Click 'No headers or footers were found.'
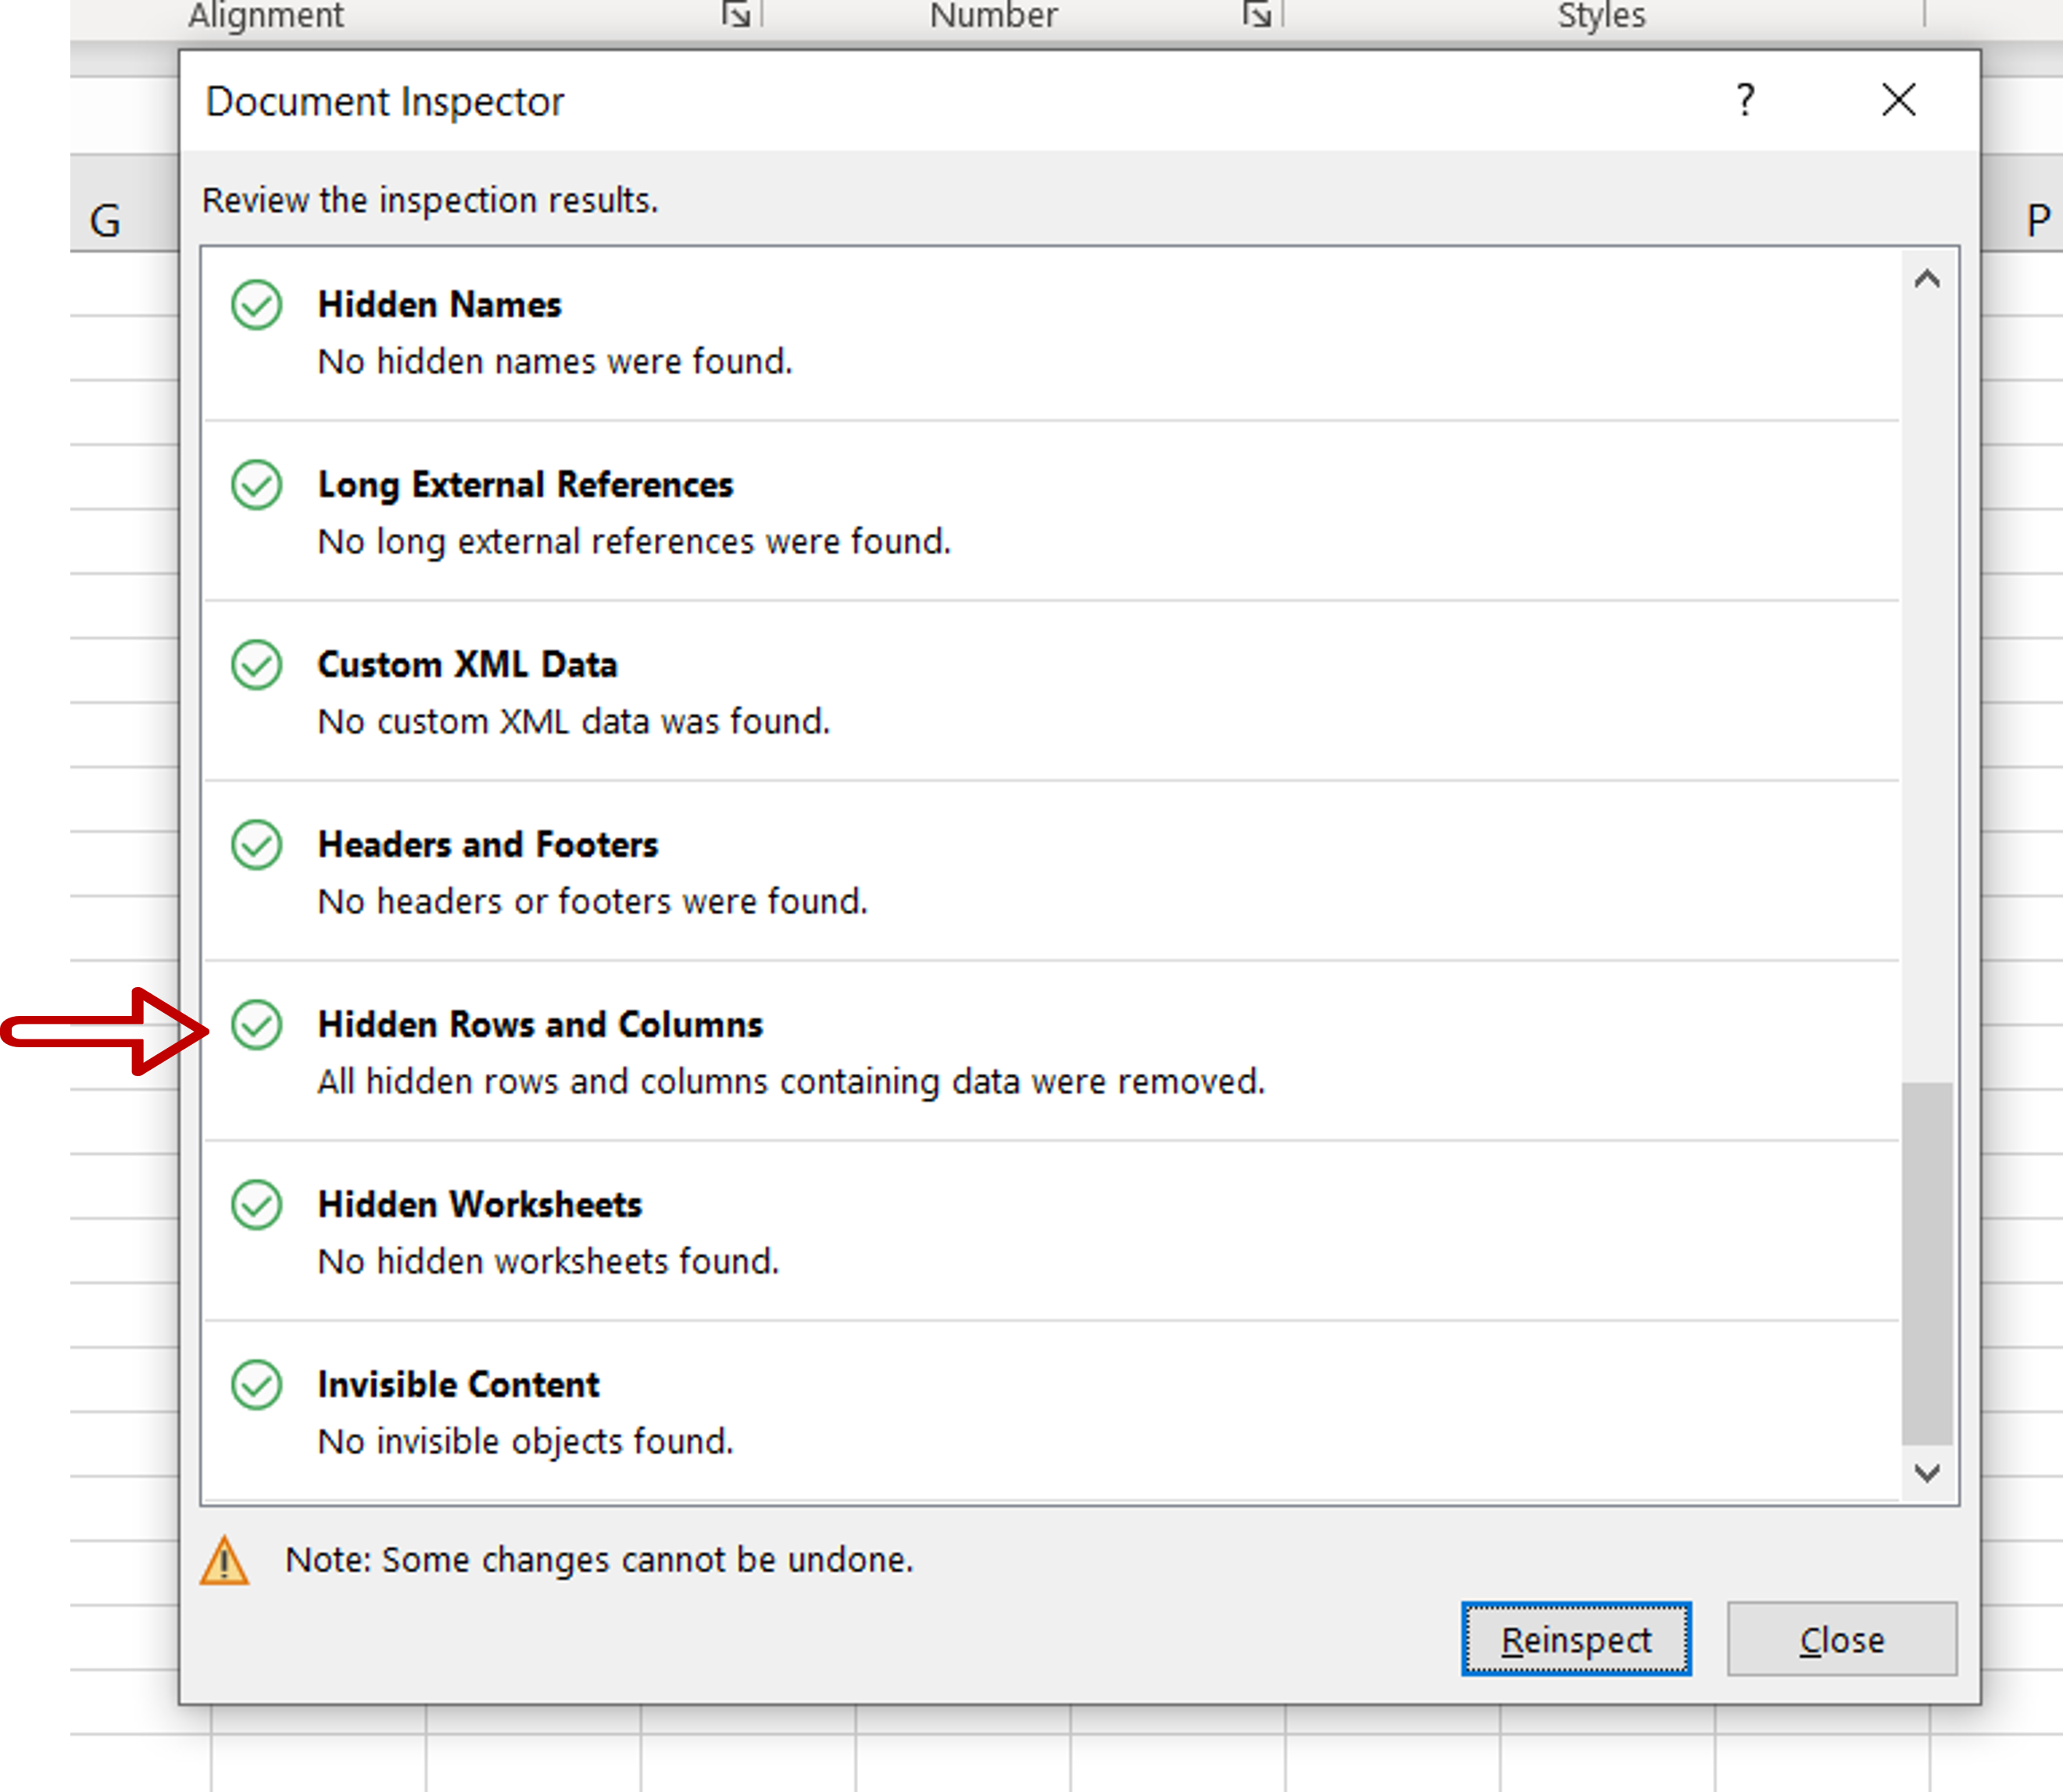 593,901
